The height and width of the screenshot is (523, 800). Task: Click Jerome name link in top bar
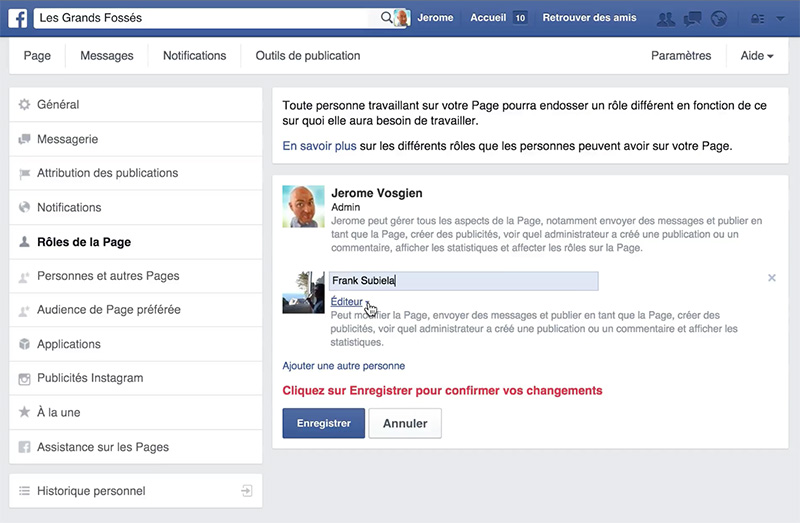(435, 18)
